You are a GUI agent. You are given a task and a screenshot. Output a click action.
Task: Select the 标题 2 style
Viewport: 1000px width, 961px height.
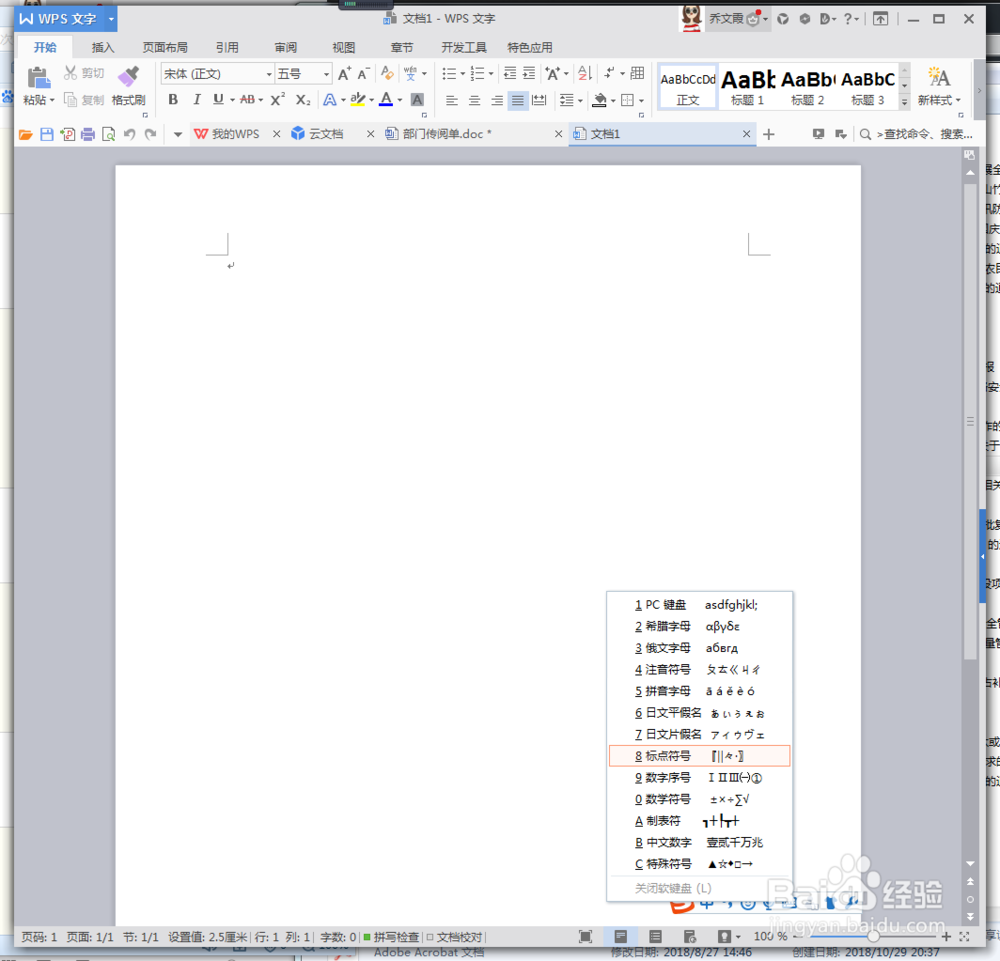point(807,86)
